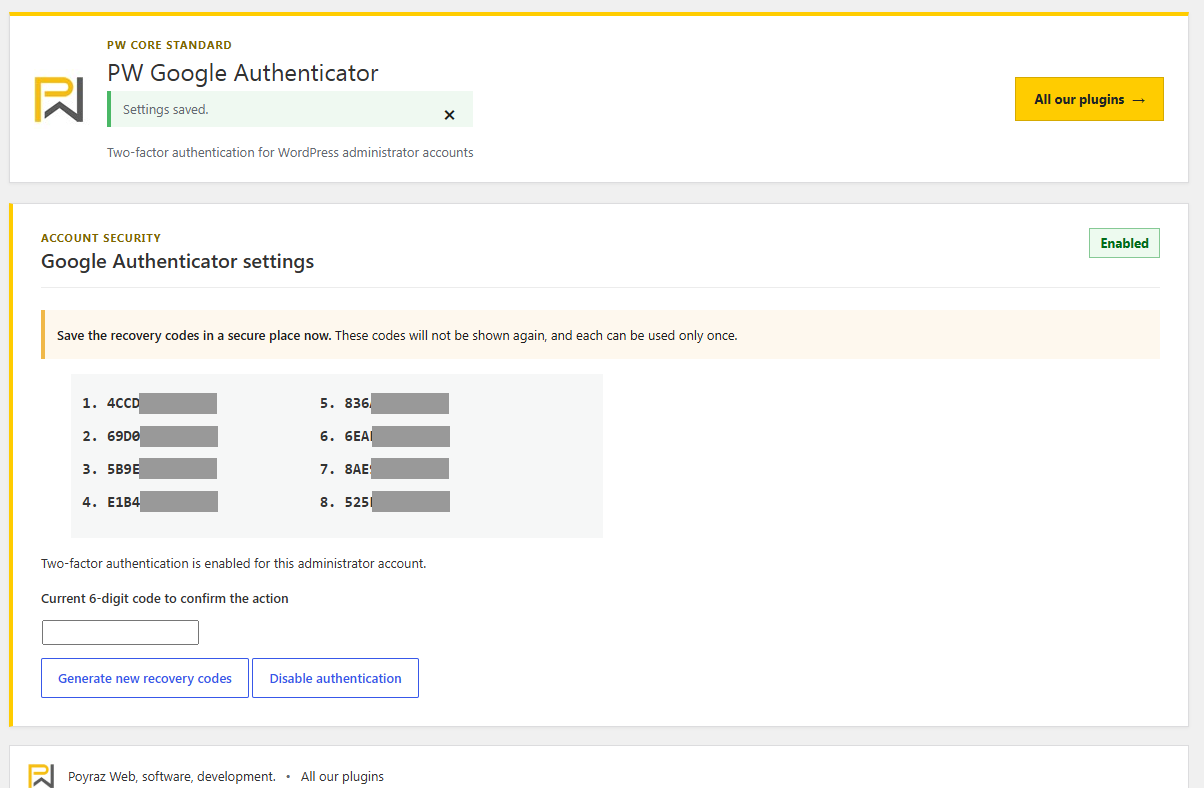Select recovery code 1 starting 4CCD

pos(162,404)
